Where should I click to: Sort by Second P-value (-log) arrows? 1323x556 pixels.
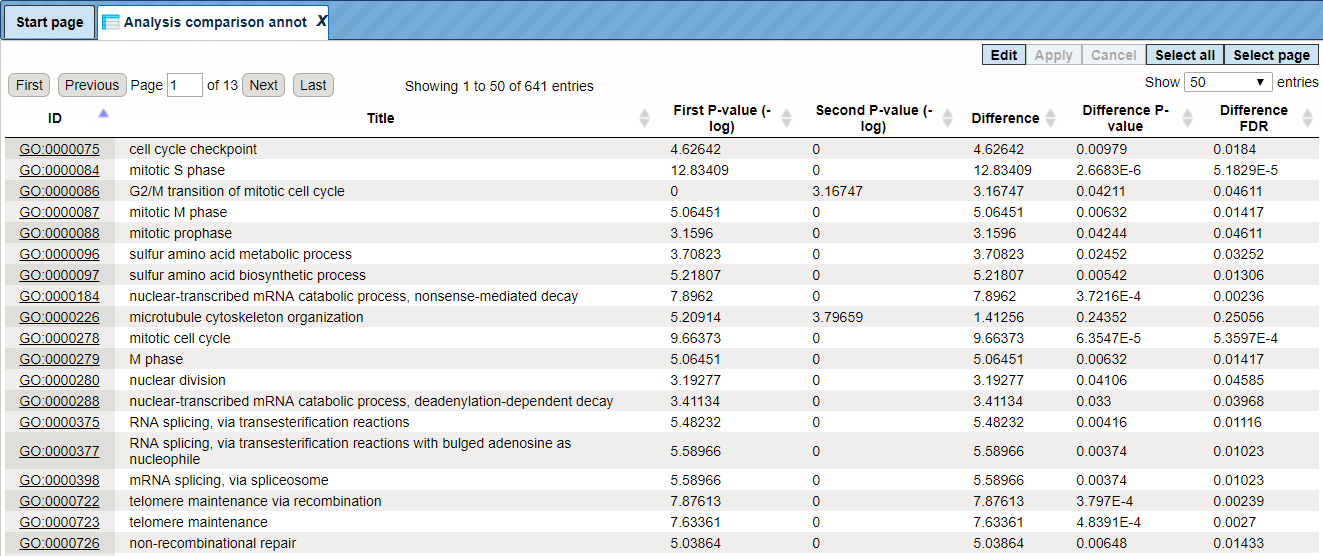(947, 118)
